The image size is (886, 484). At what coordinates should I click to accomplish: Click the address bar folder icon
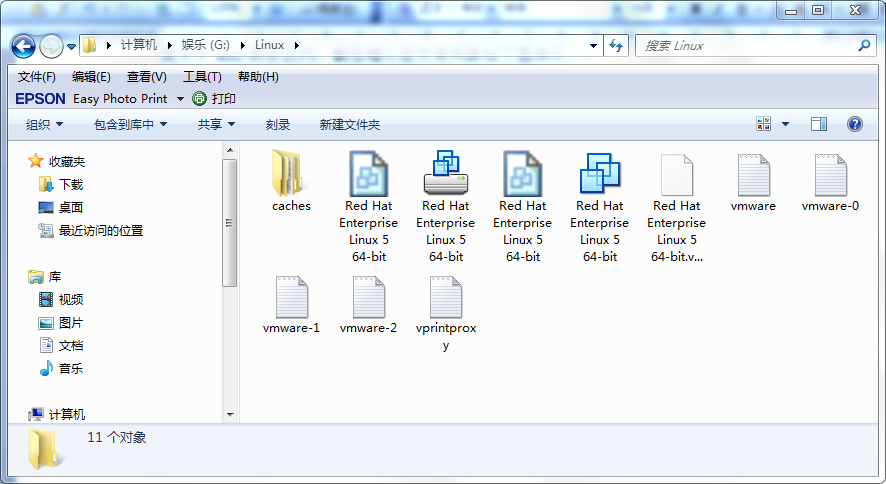click(89, 45)
